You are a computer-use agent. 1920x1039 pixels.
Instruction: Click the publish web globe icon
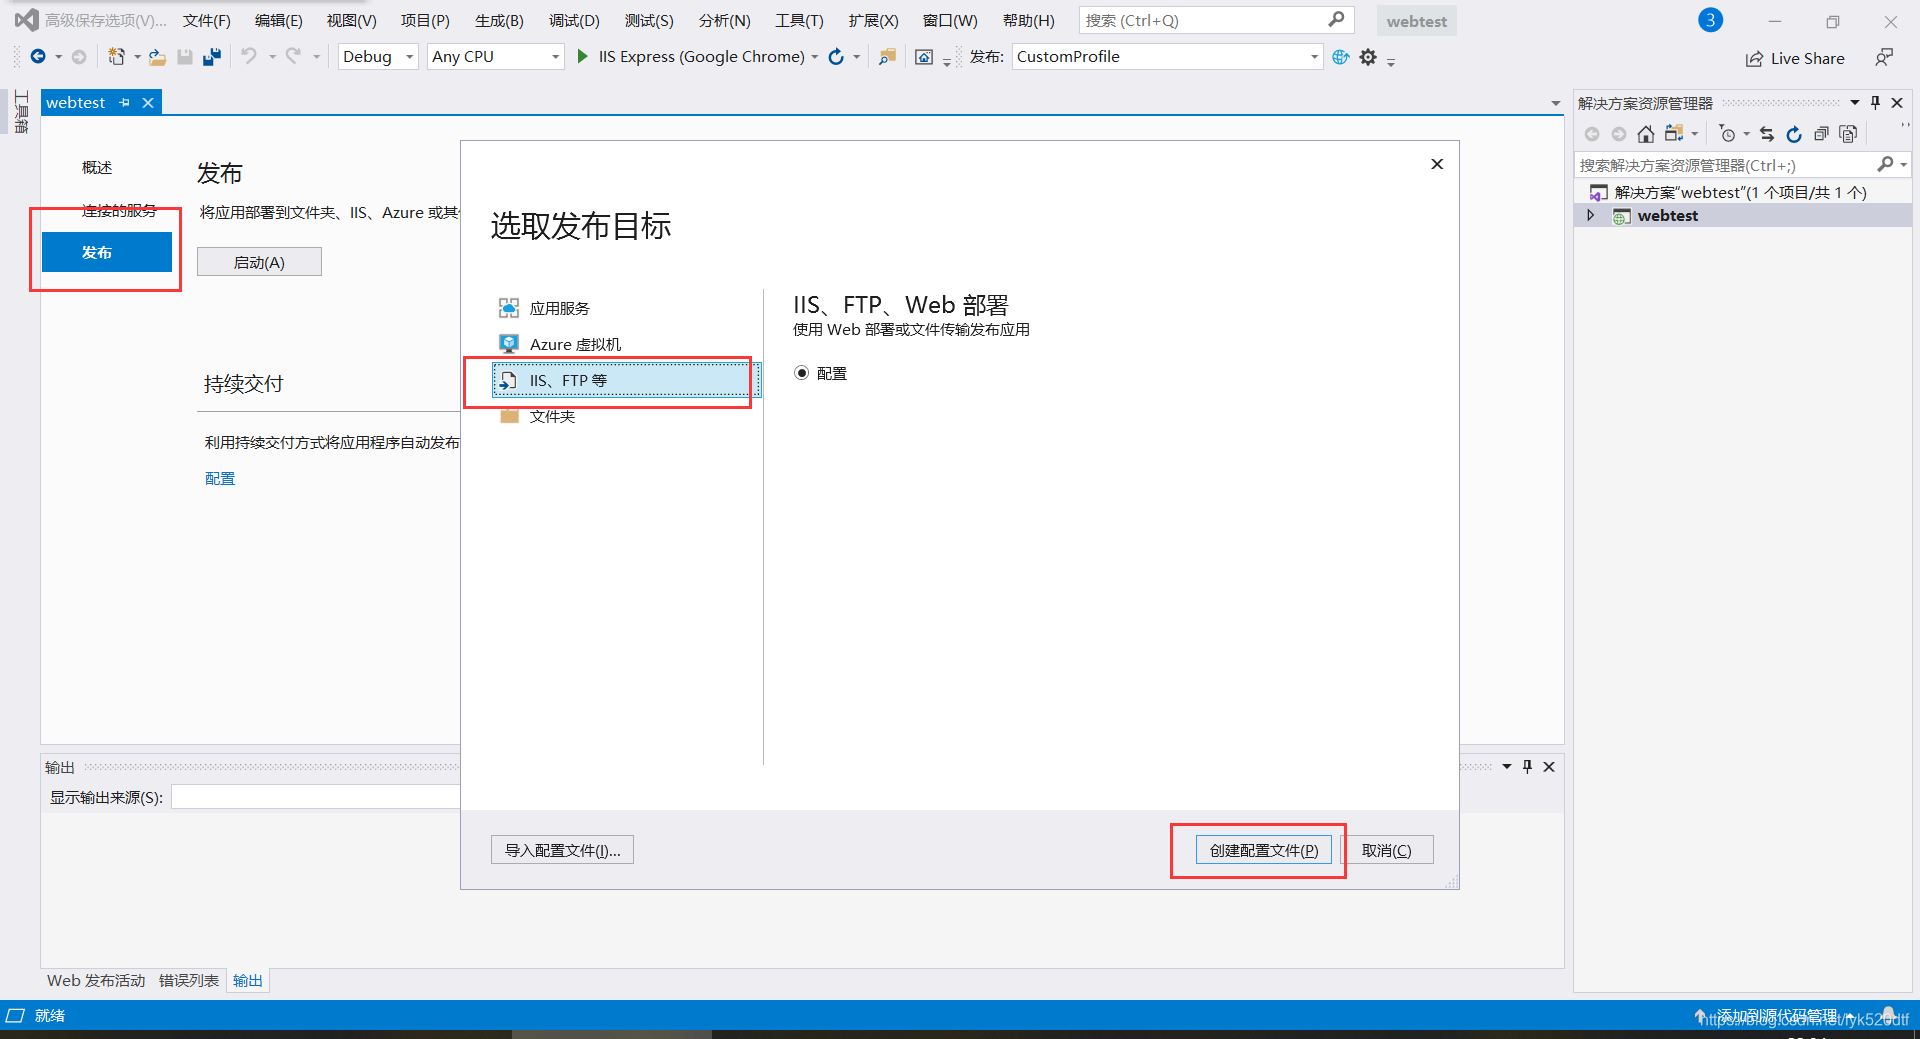pos(1341,57)
